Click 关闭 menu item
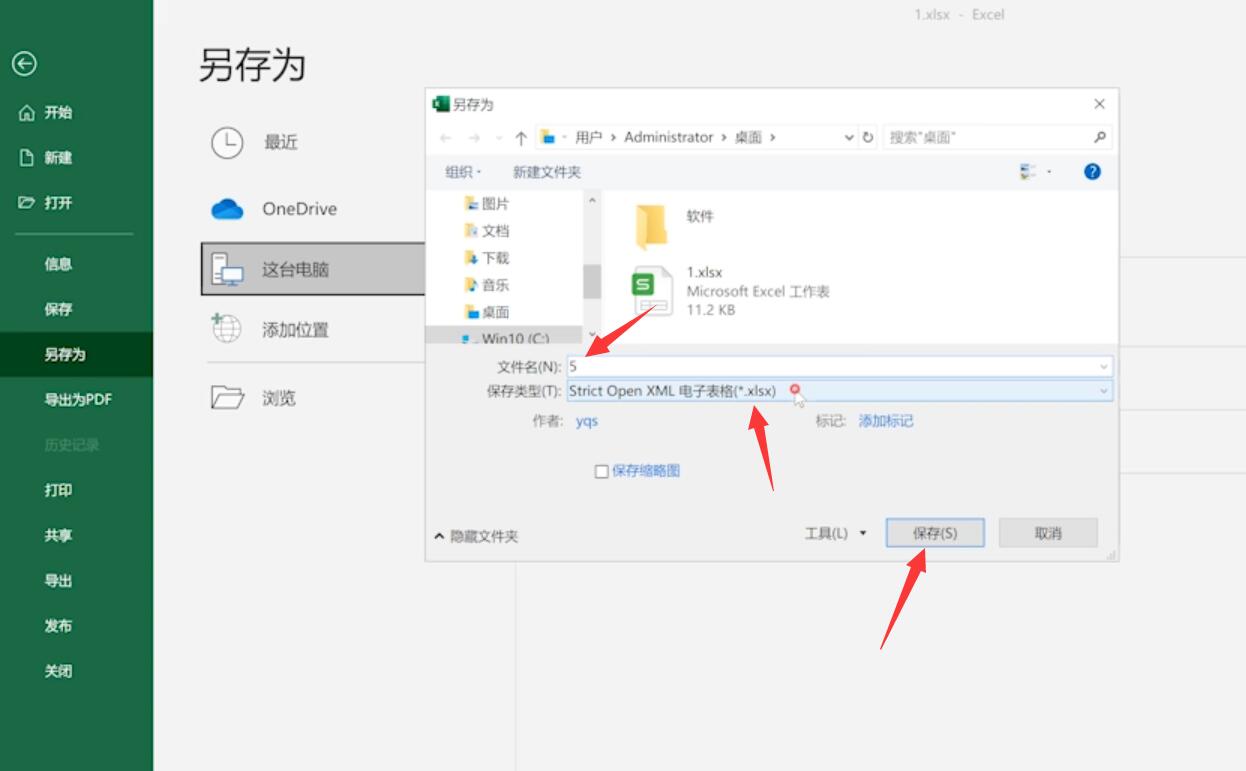The image size is (1246, 771). [58, 671]
